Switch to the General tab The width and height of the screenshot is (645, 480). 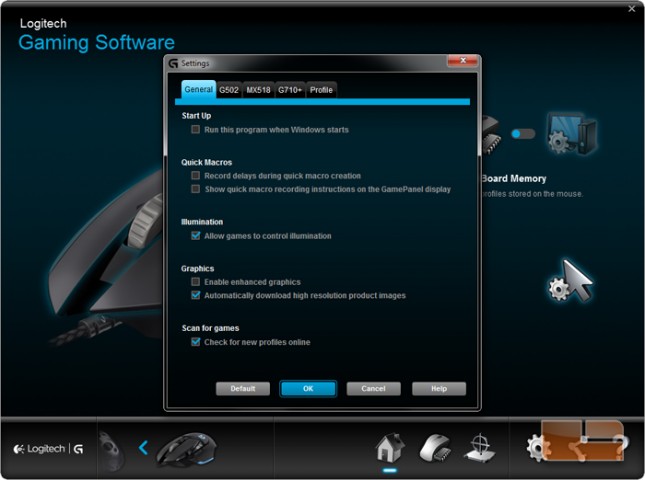[198, 89]
